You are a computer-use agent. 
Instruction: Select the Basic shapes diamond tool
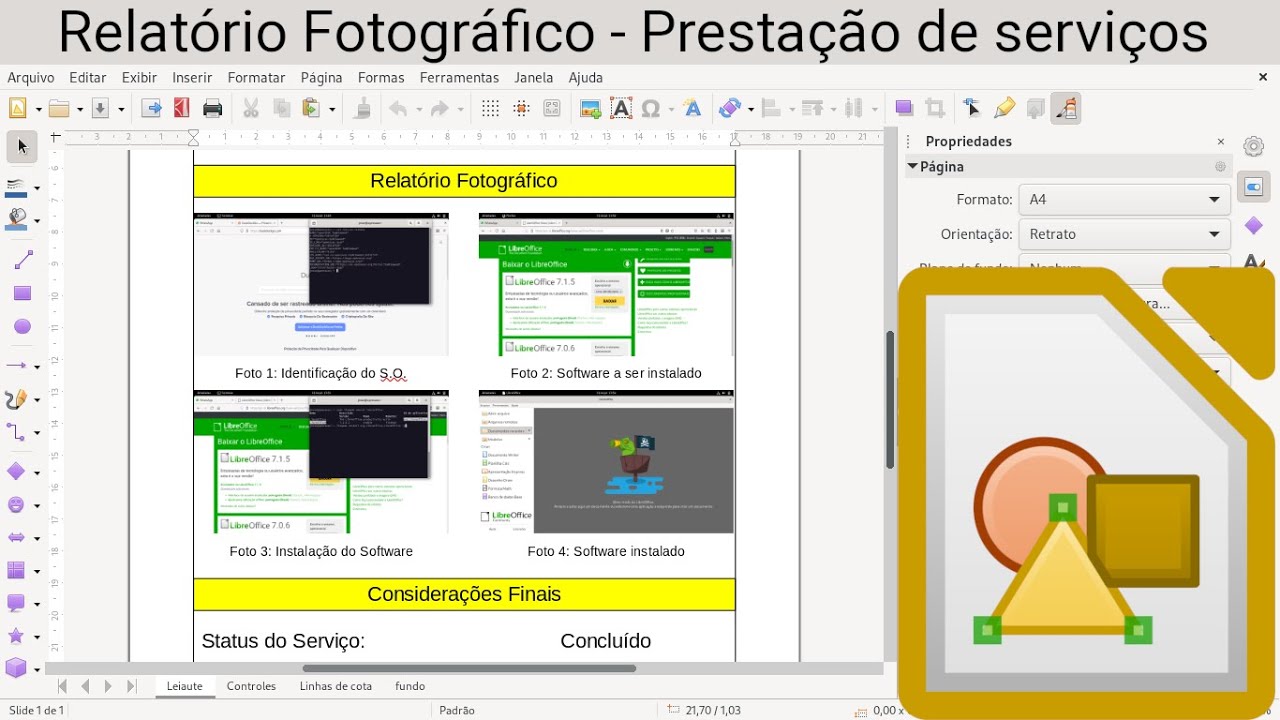tap(17, 471)
